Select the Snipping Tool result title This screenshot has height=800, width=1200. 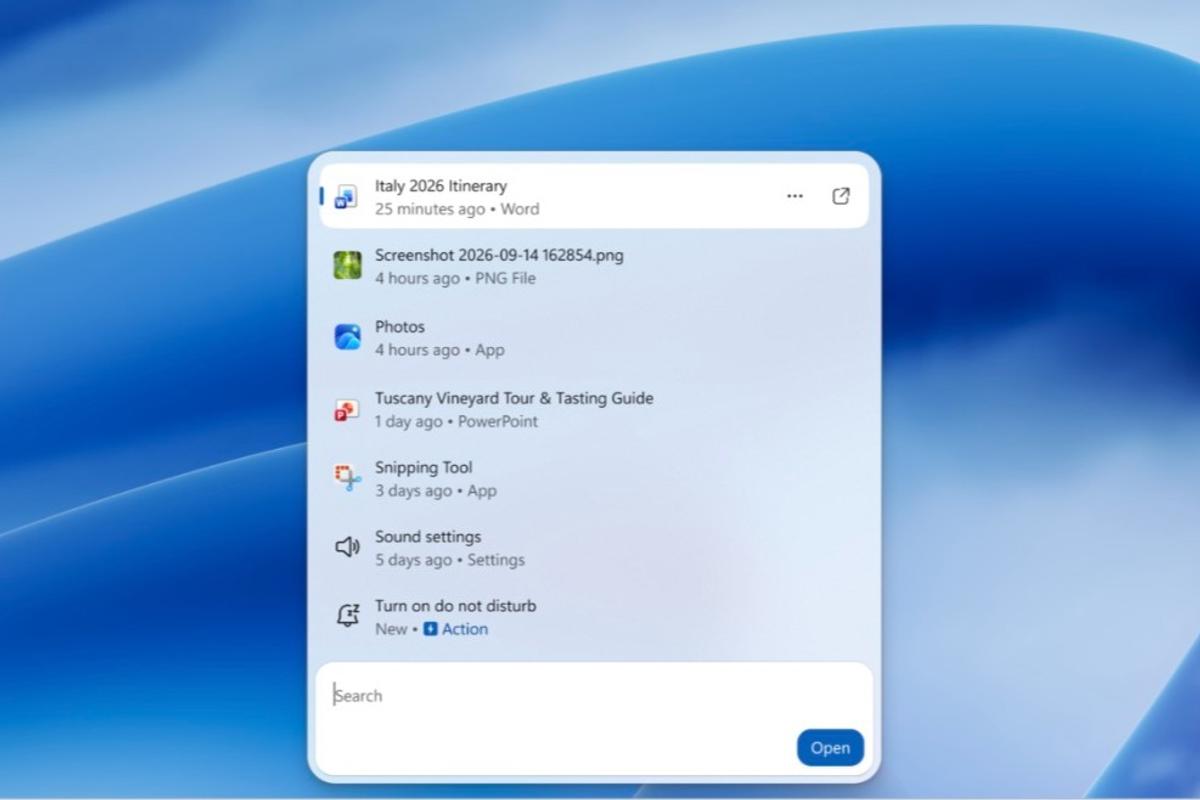click(424, 468)
